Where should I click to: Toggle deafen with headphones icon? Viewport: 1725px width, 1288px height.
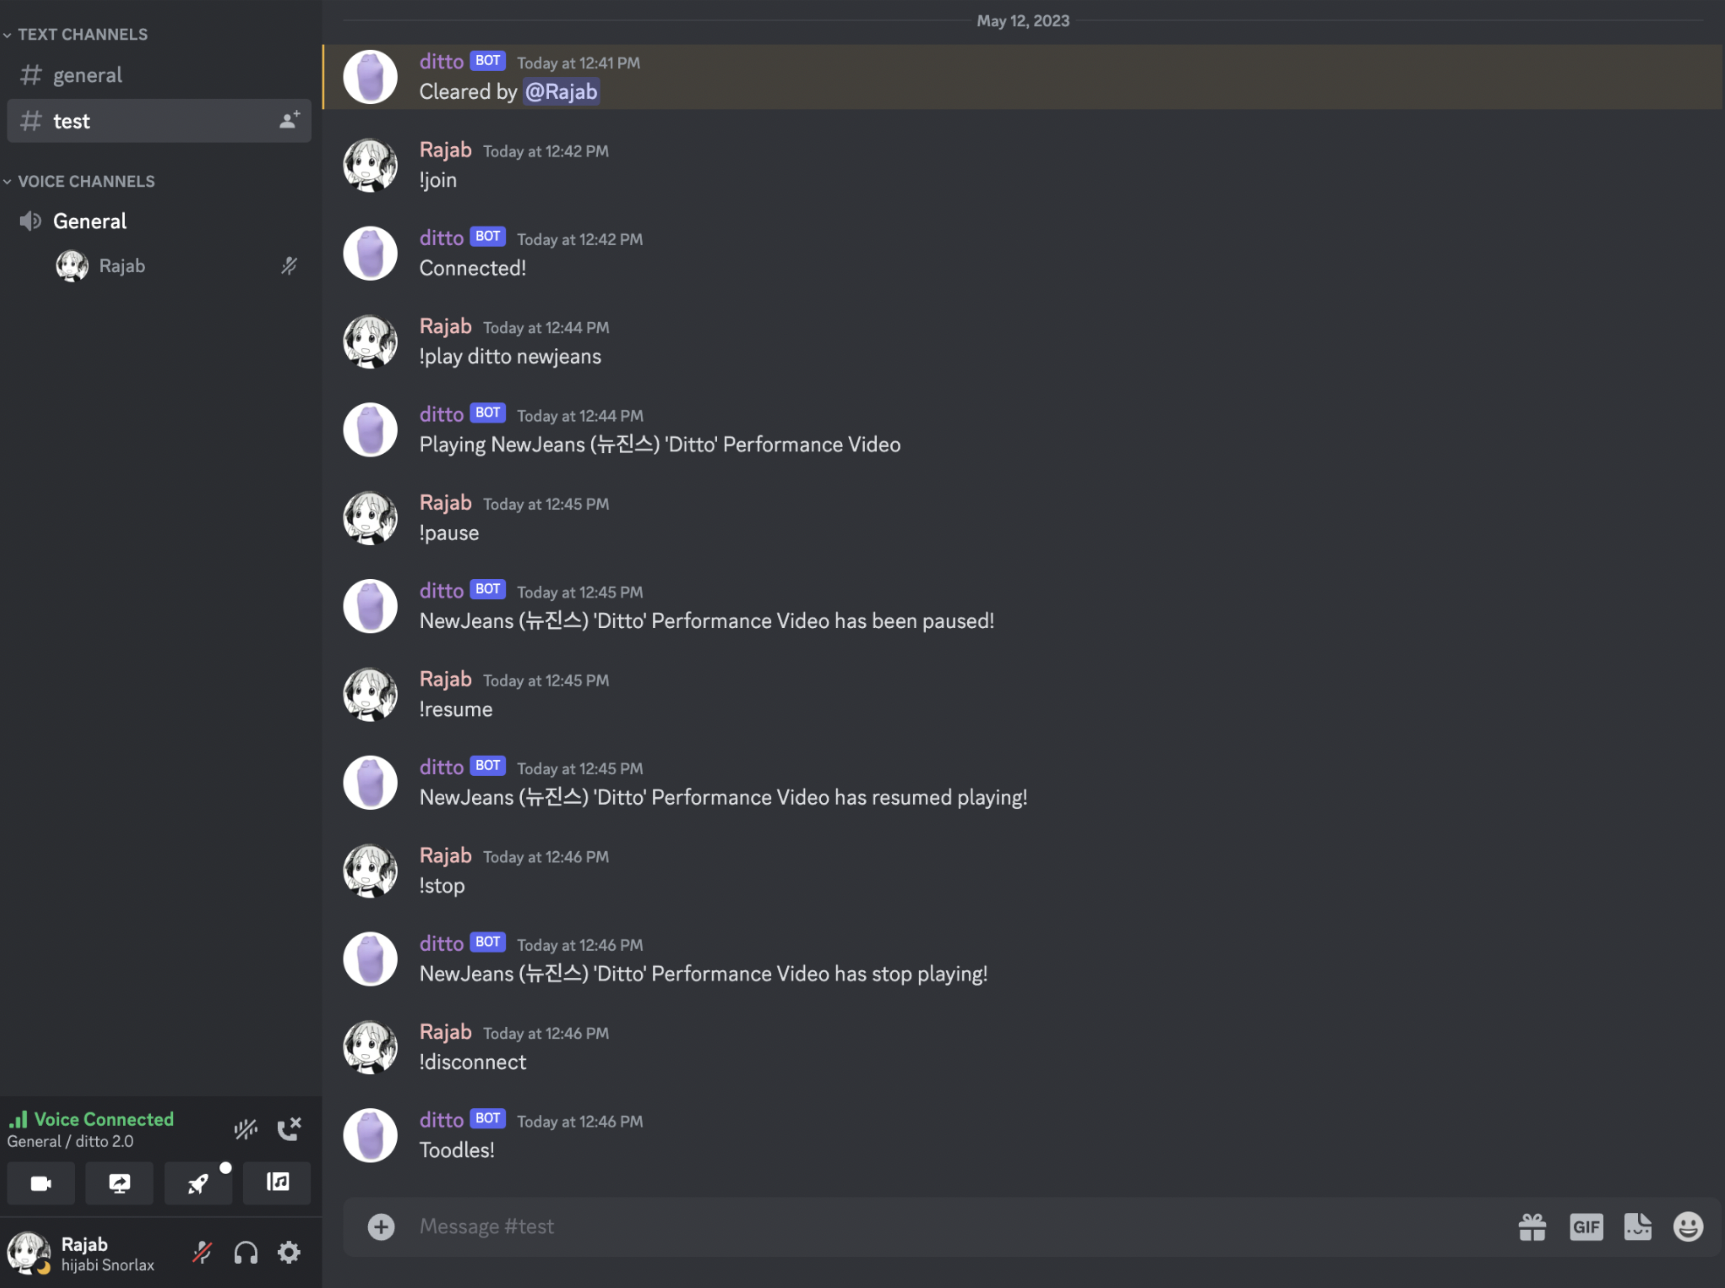point(246,1252)
